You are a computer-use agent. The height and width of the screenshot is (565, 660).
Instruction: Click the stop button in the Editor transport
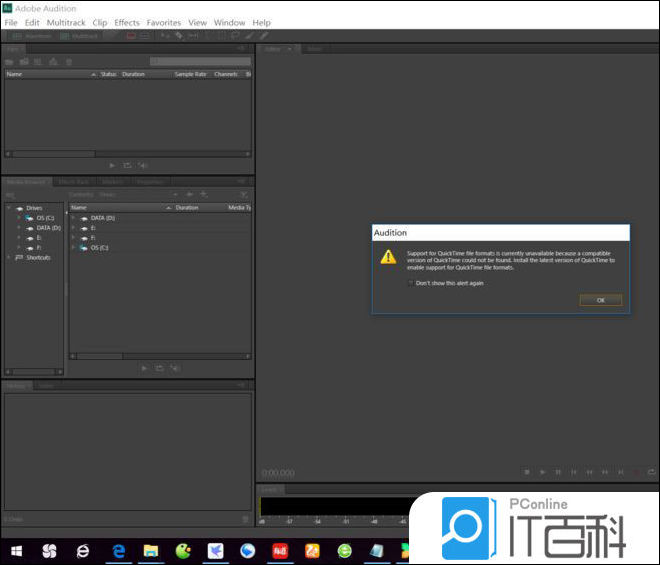527,472
